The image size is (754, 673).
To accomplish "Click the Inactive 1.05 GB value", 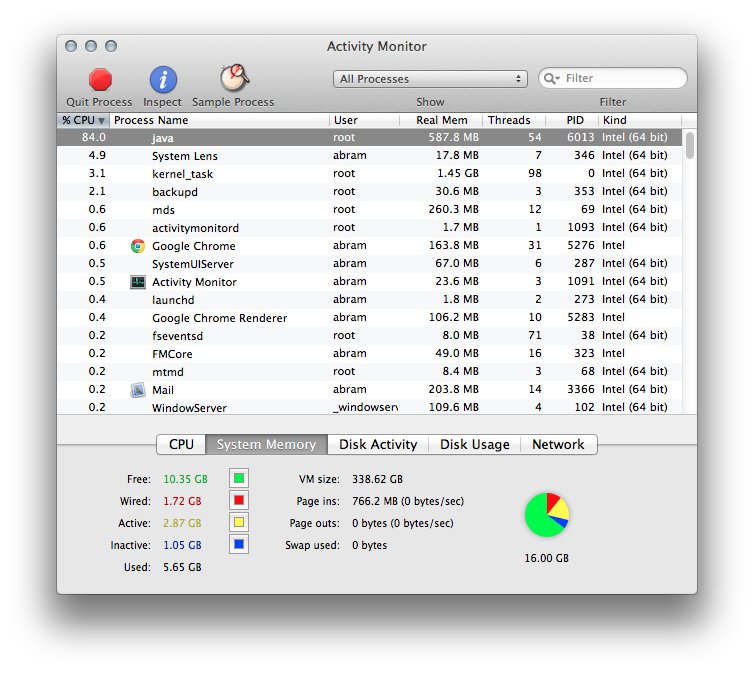I will 182,545.
